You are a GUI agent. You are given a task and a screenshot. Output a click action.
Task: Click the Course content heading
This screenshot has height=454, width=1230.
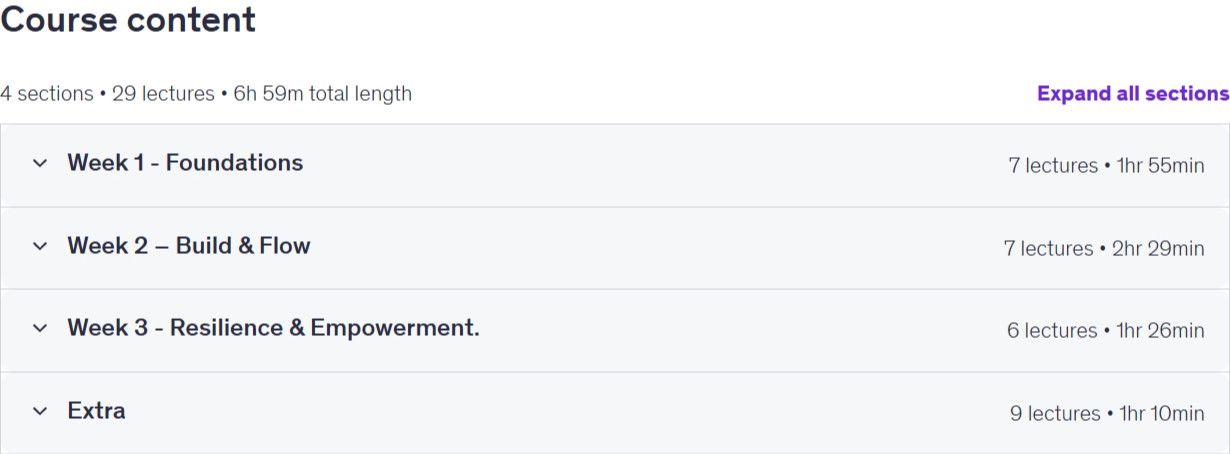point(128,19)
